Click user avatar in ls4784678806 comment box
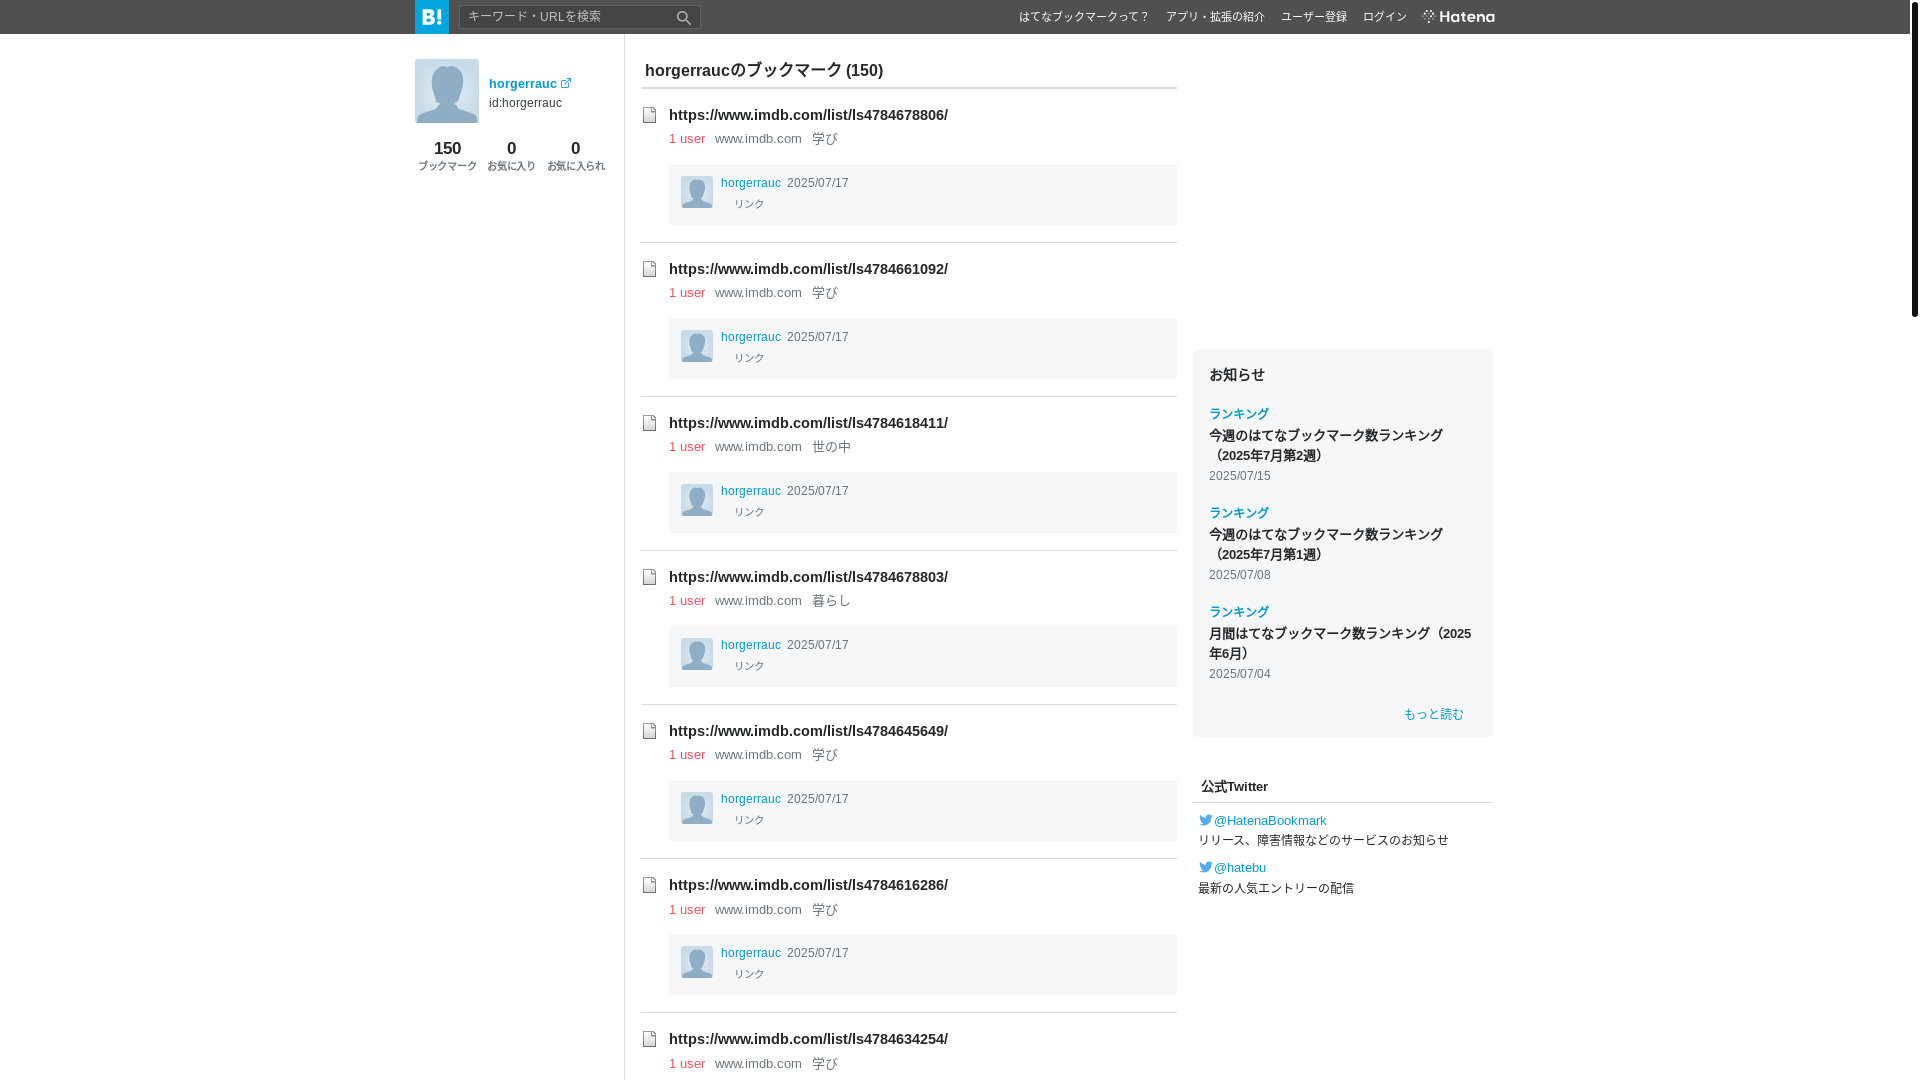 (x=697, y=192)
